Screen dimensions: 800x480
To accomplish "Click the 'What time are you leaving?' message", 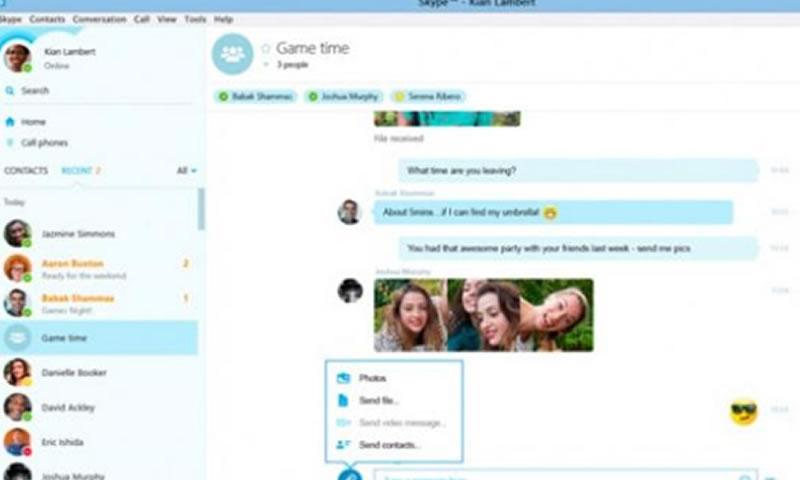I will 578,170.
